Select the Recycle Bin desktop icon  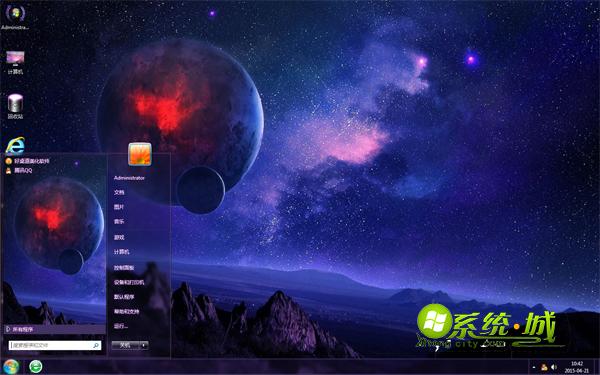tap(15, 106)
